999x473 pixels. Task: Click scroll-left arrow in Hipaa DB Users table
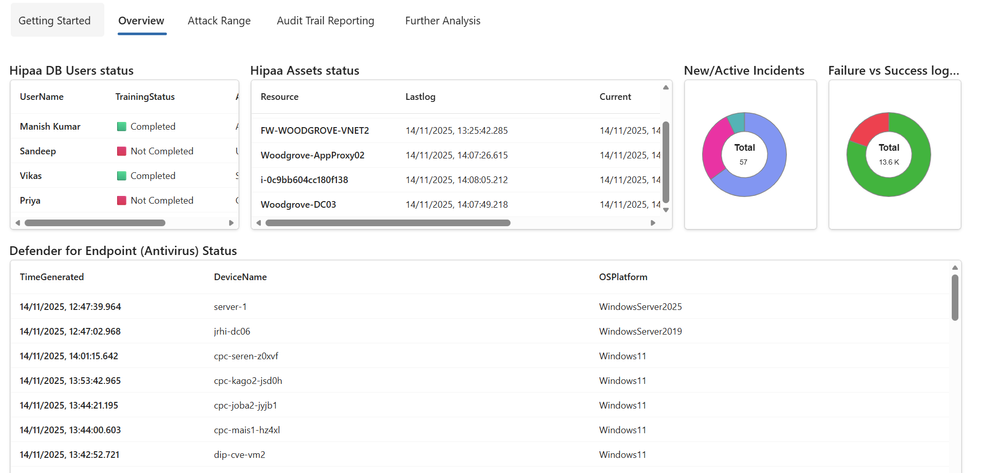coord(16,223)
